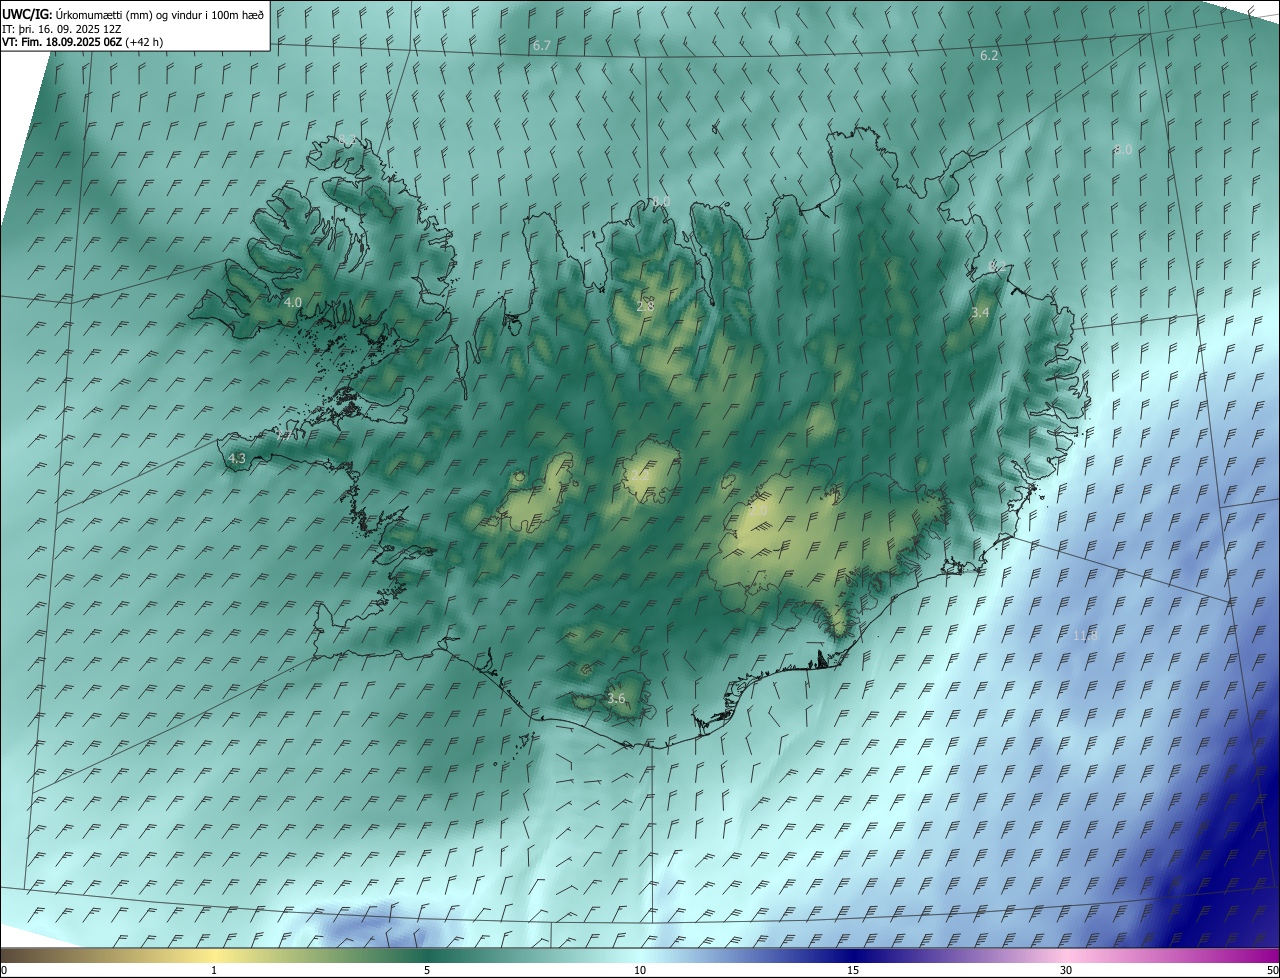Click the 4.3 value on Snæfellsnes peninsula

click(237, 459)
